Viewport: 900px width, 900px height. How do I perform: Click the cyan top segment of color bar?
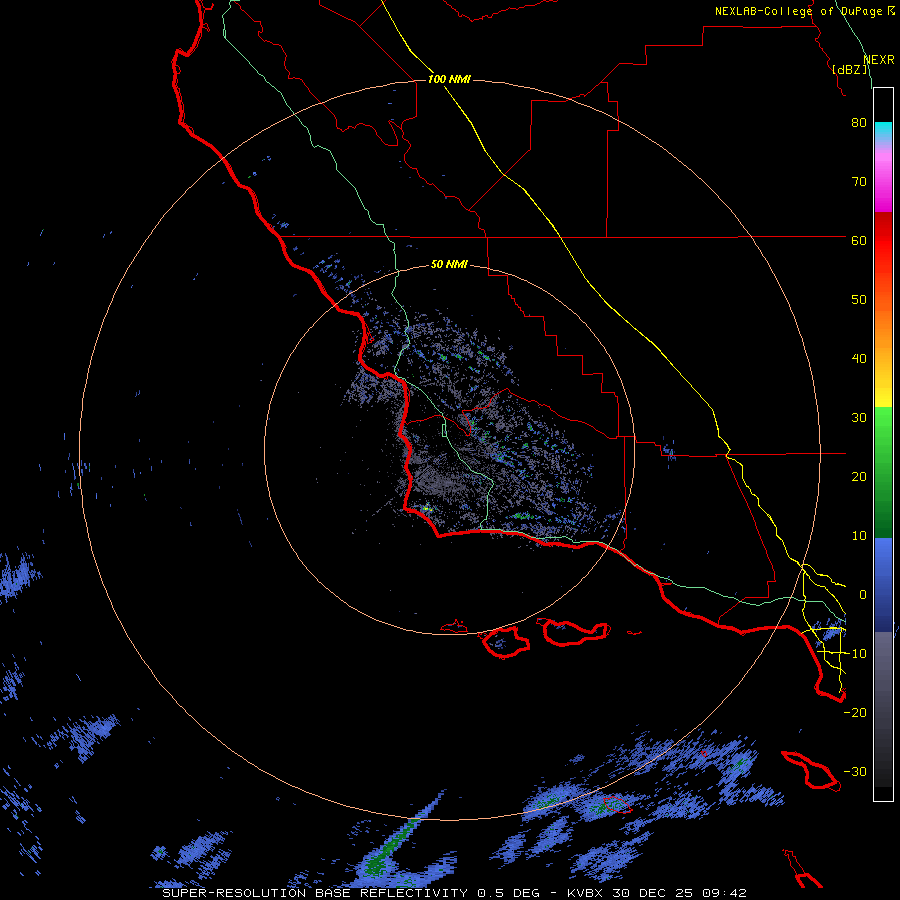click(883, 132)
